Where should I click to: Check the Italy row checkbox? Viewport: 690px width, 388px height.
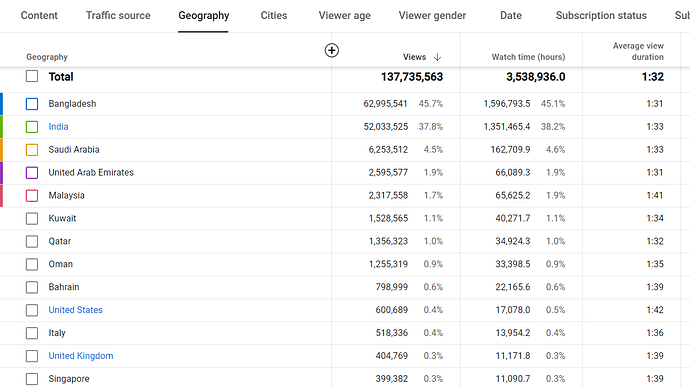32,333
